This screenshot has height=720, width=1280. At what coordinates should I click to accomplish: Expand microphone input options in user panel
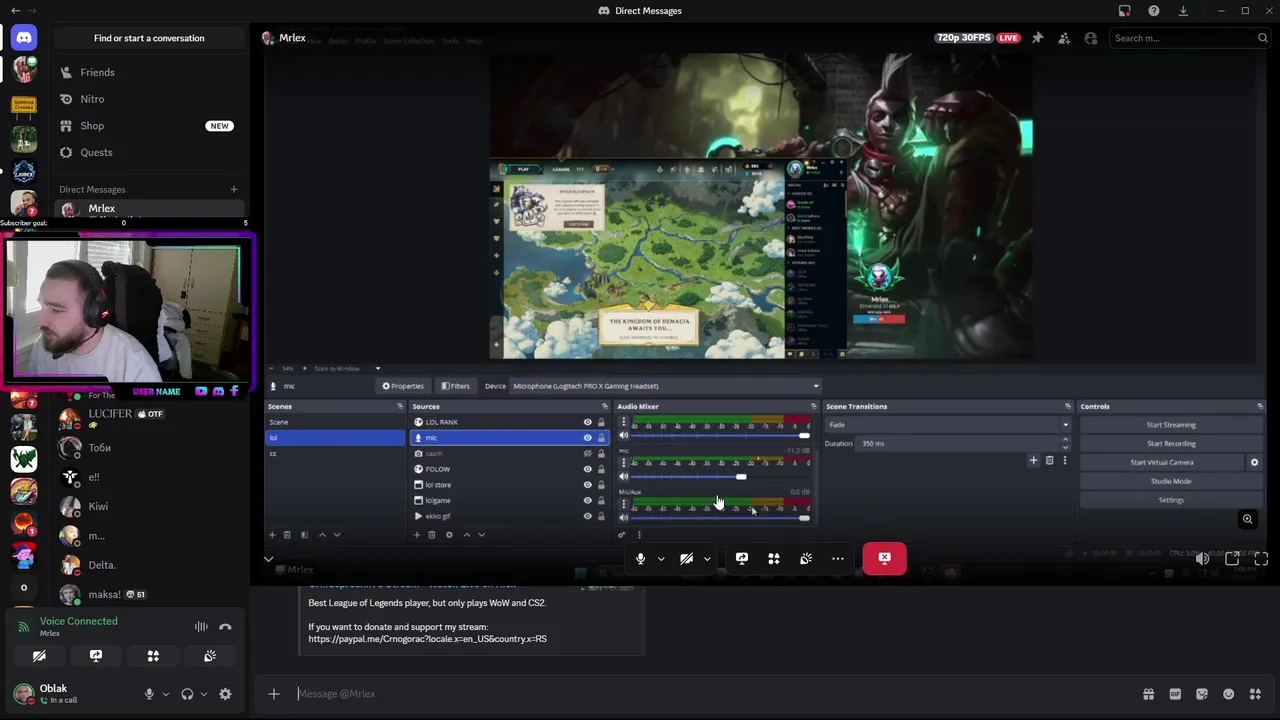165,694
